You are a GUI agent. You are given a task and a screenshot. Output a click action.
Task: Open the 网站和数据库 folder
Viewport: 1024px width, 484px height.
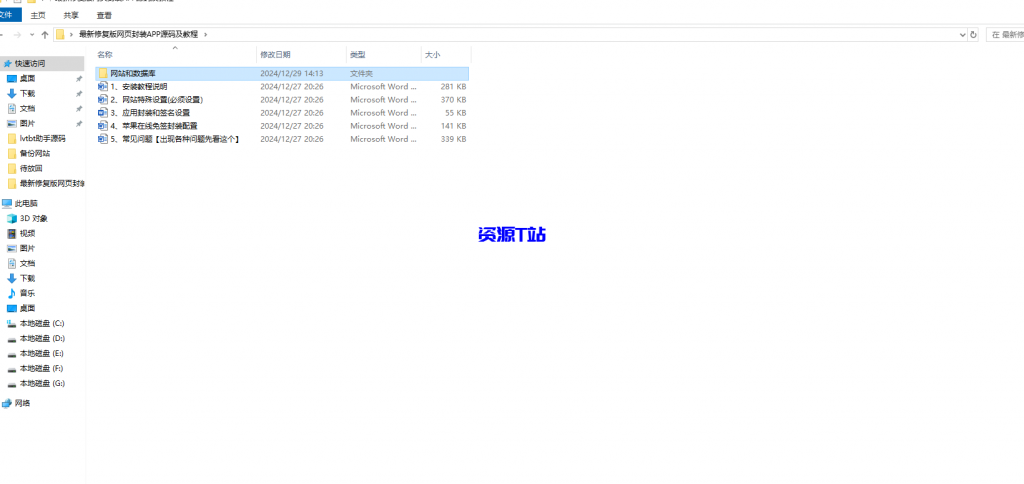pos(133,73)
